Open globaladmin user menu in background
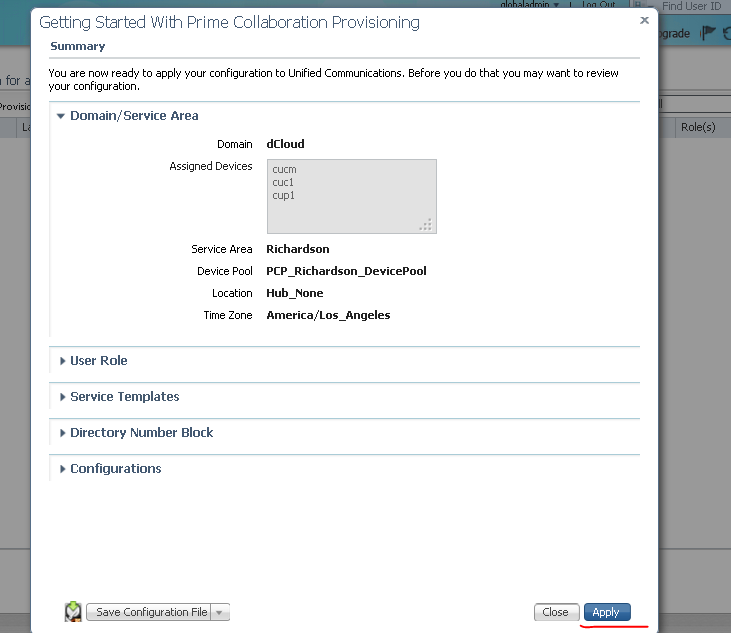This screenshot has width=731, height=633. point(529,5)
